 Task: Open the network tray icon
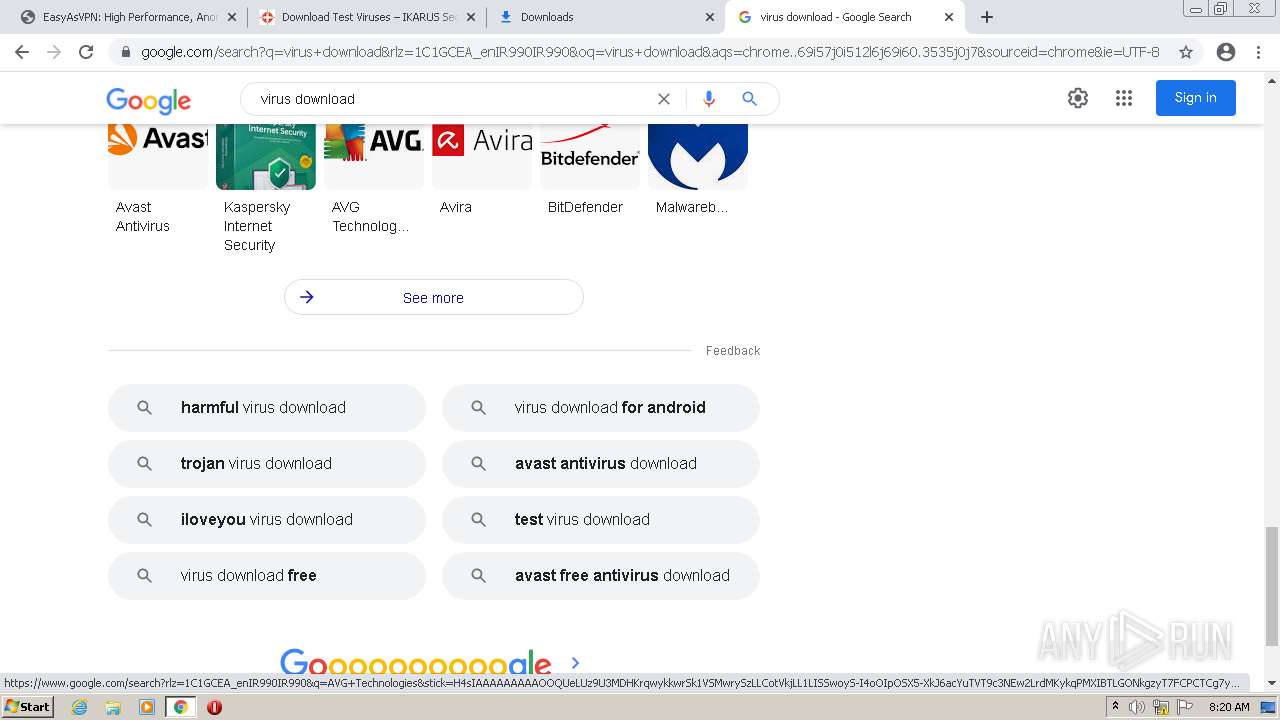tap(1161, 707)
